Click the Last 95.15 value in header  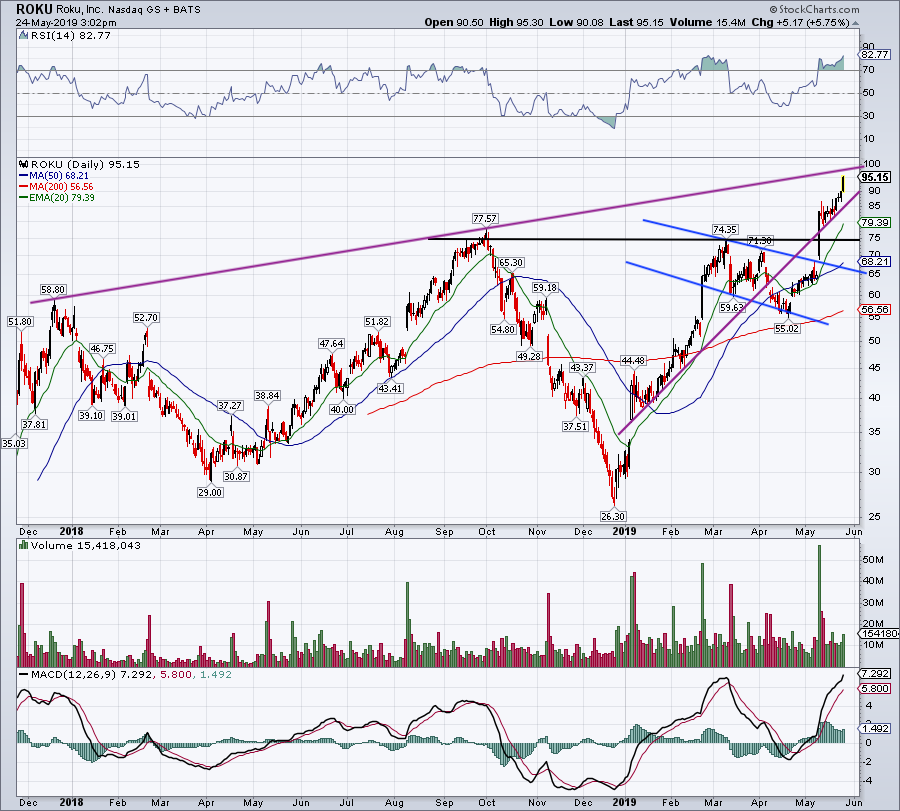pyautogui.click(x=636, y=22)
